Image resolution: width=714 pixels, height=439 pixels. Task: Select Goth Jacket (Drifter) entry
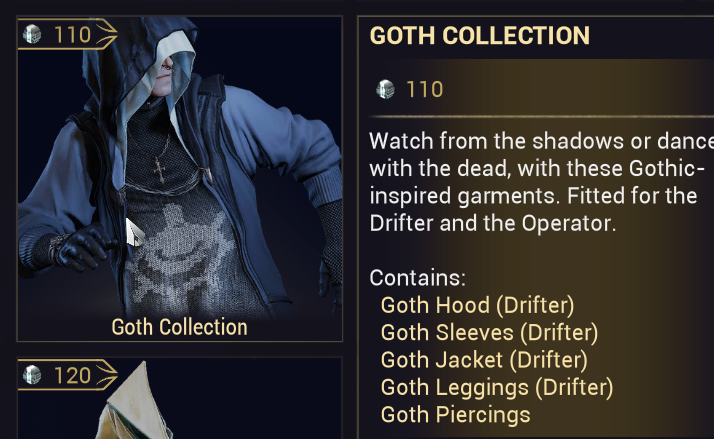[x=484, y=360]
